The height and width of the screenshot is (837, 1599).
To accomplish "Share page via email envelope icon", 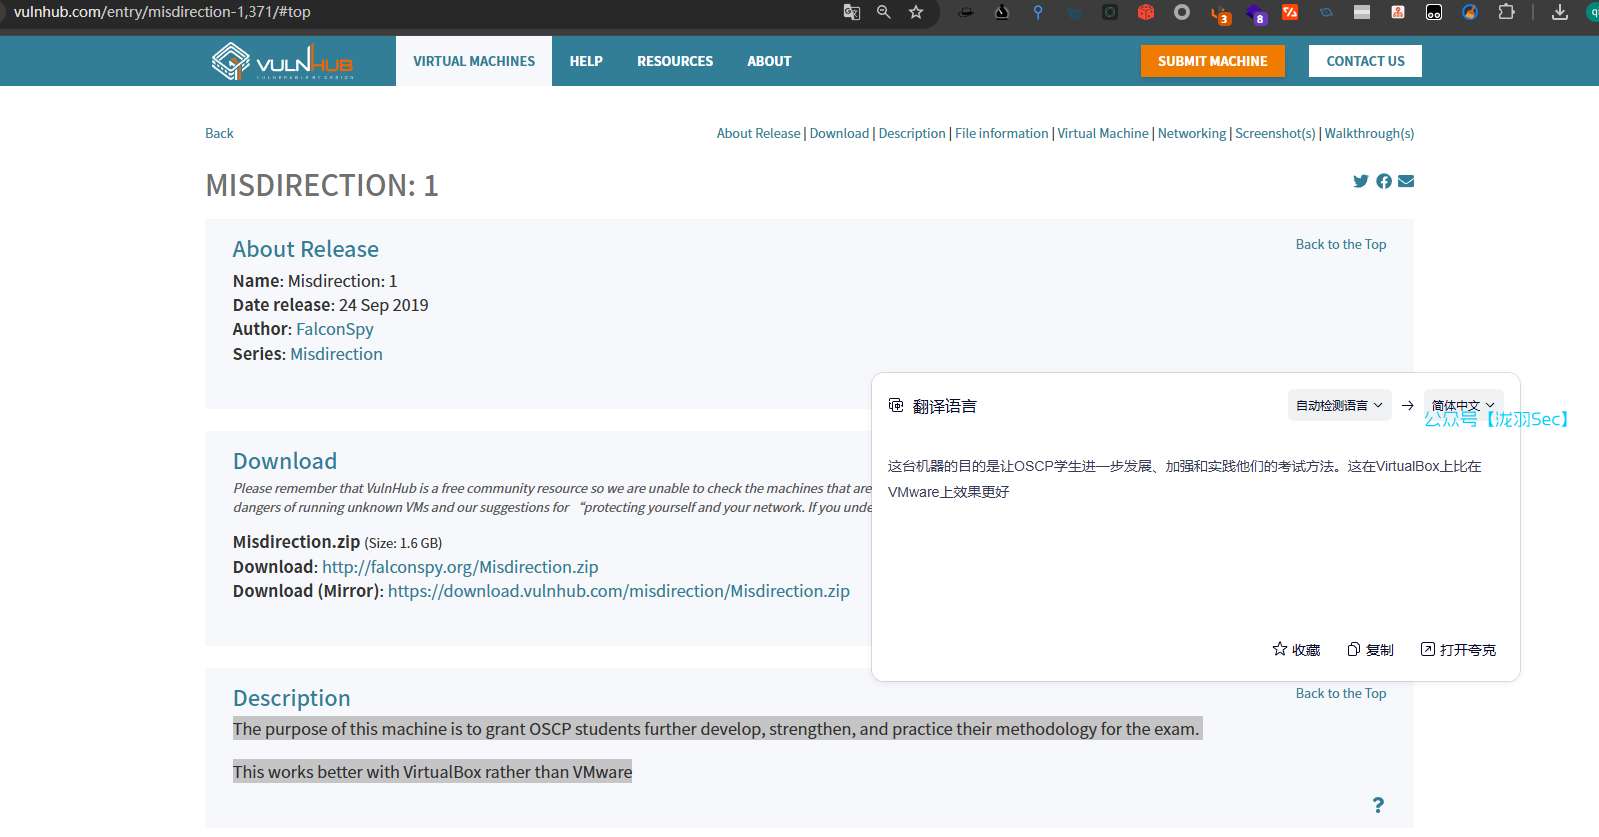I will pos(1406,181).
